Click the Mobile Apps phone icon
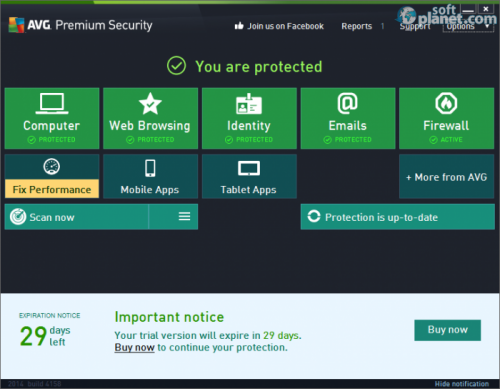 point(150,168)
